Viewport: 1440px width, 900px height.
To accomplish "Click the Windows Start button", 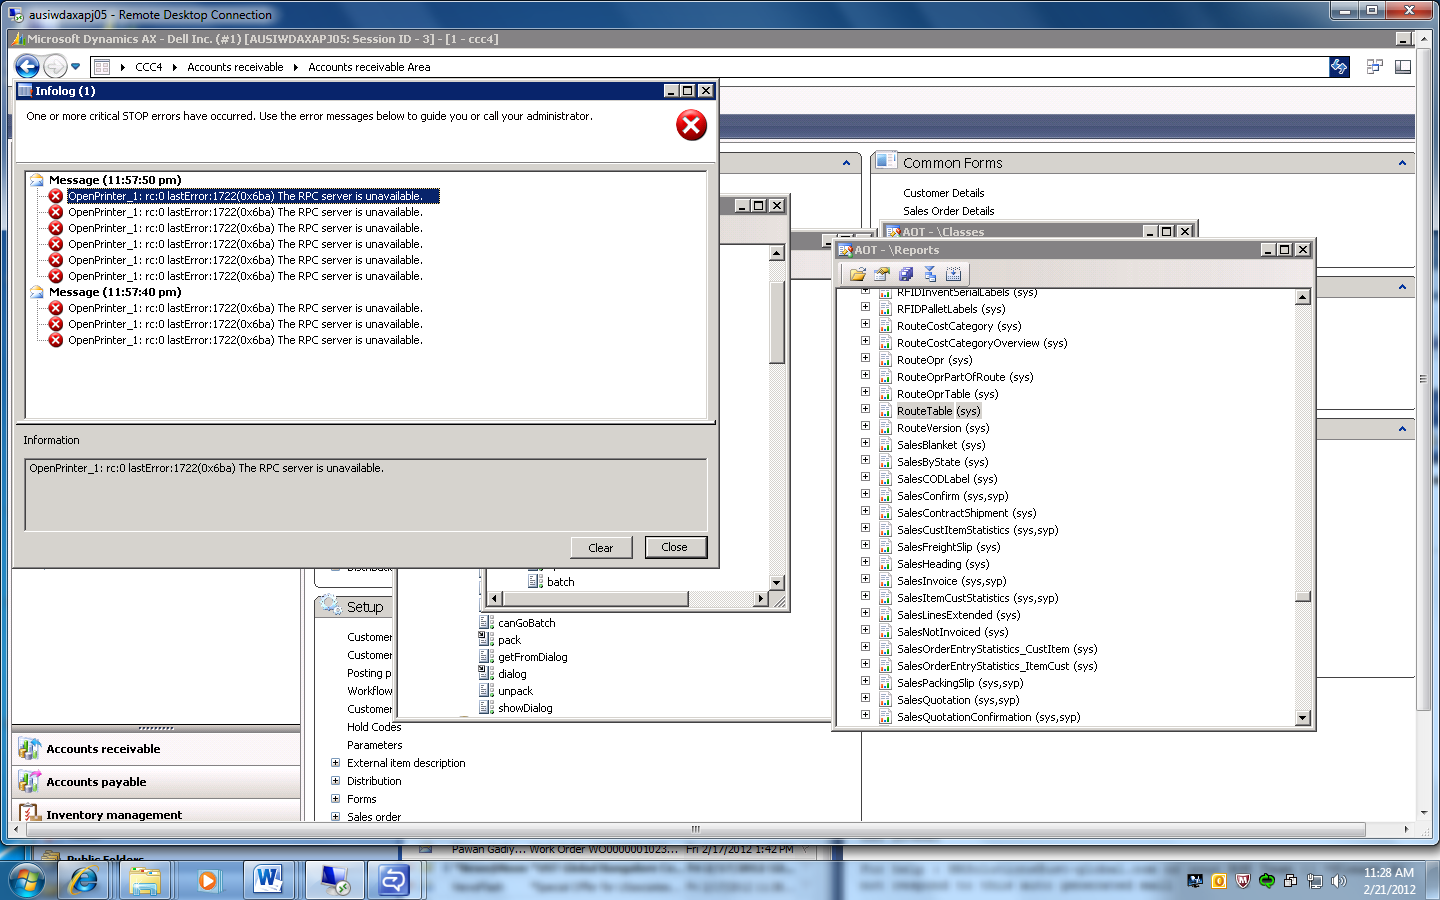I will tap(27, 881).
